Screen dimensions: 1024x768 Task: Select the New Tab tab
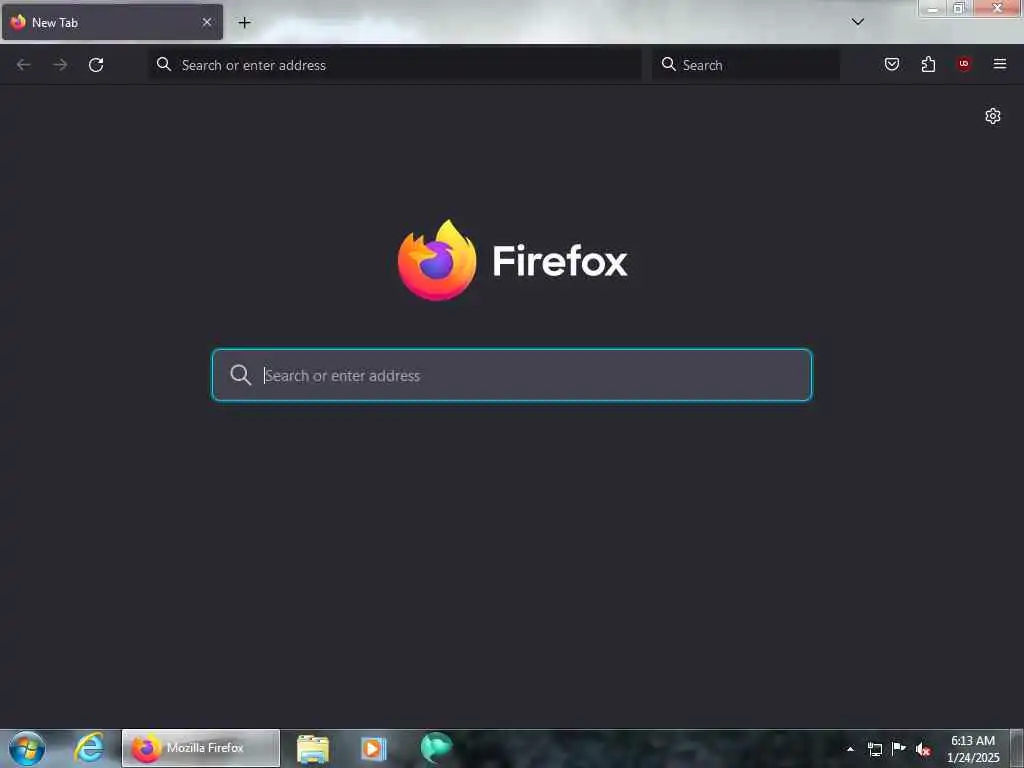coord(112,22)
